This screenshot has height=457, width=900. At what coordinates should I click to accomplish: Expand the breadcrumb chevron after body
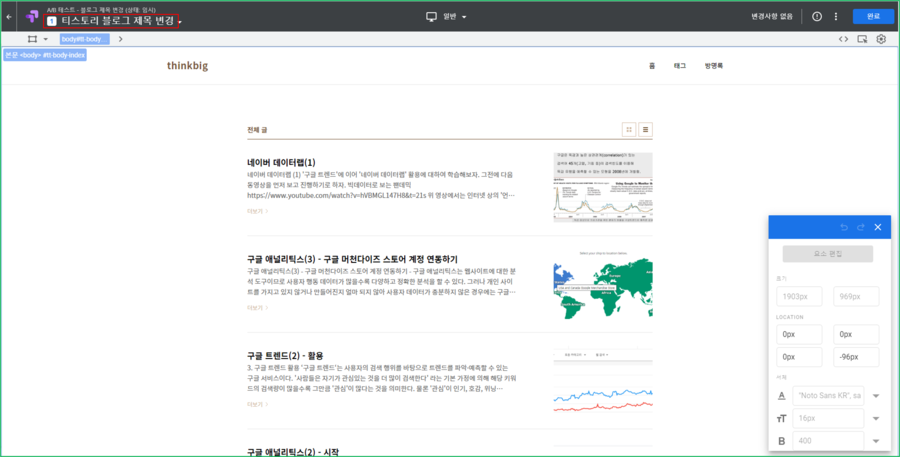[x=121, y=39]
